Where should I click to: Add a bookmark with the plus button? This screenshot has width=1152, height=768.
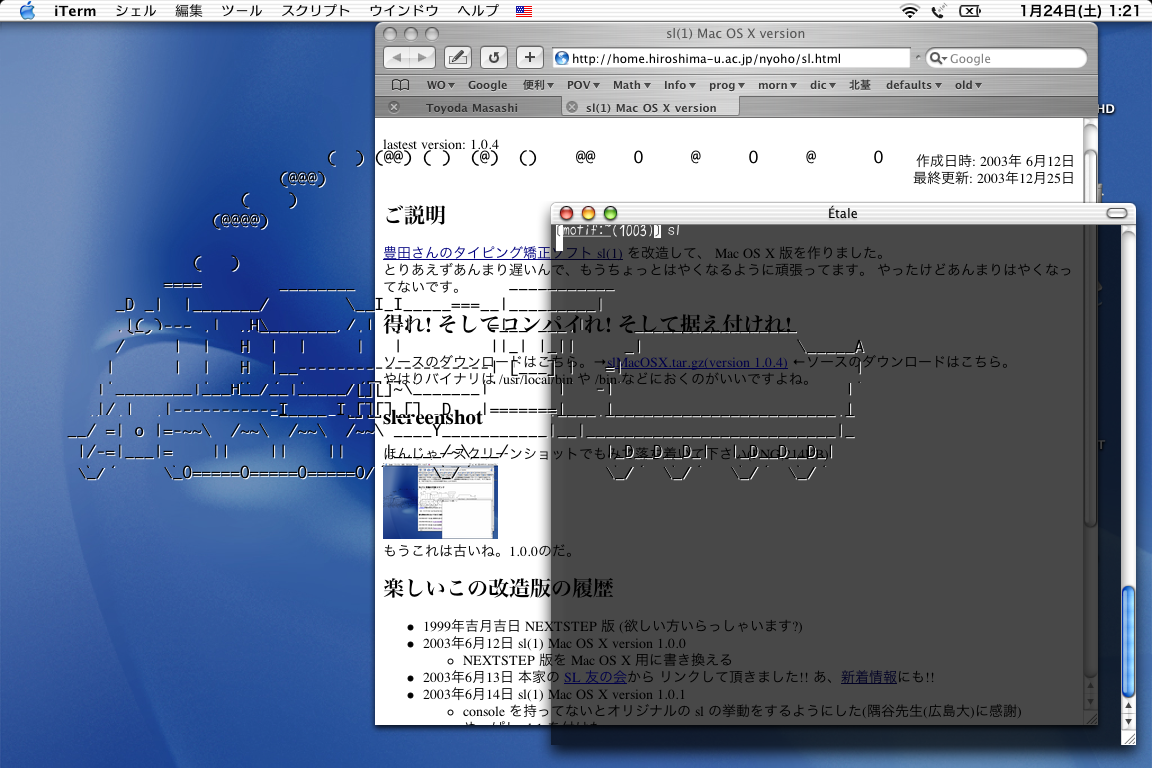pyautogui.click(x=530, y=58)
